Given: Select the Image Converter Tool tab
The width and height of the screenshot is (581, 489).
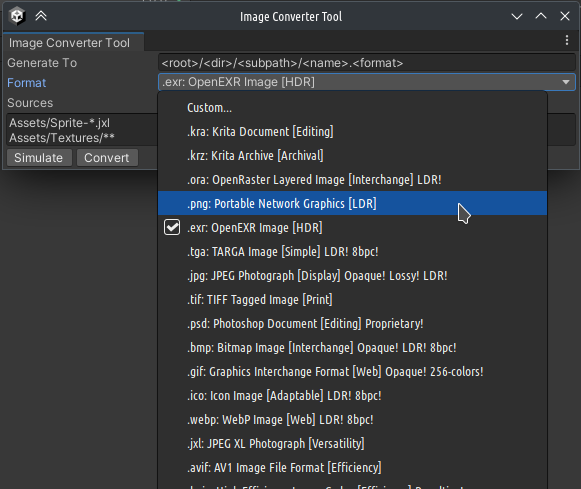Looking at the screenshot, I should (73, 43).
